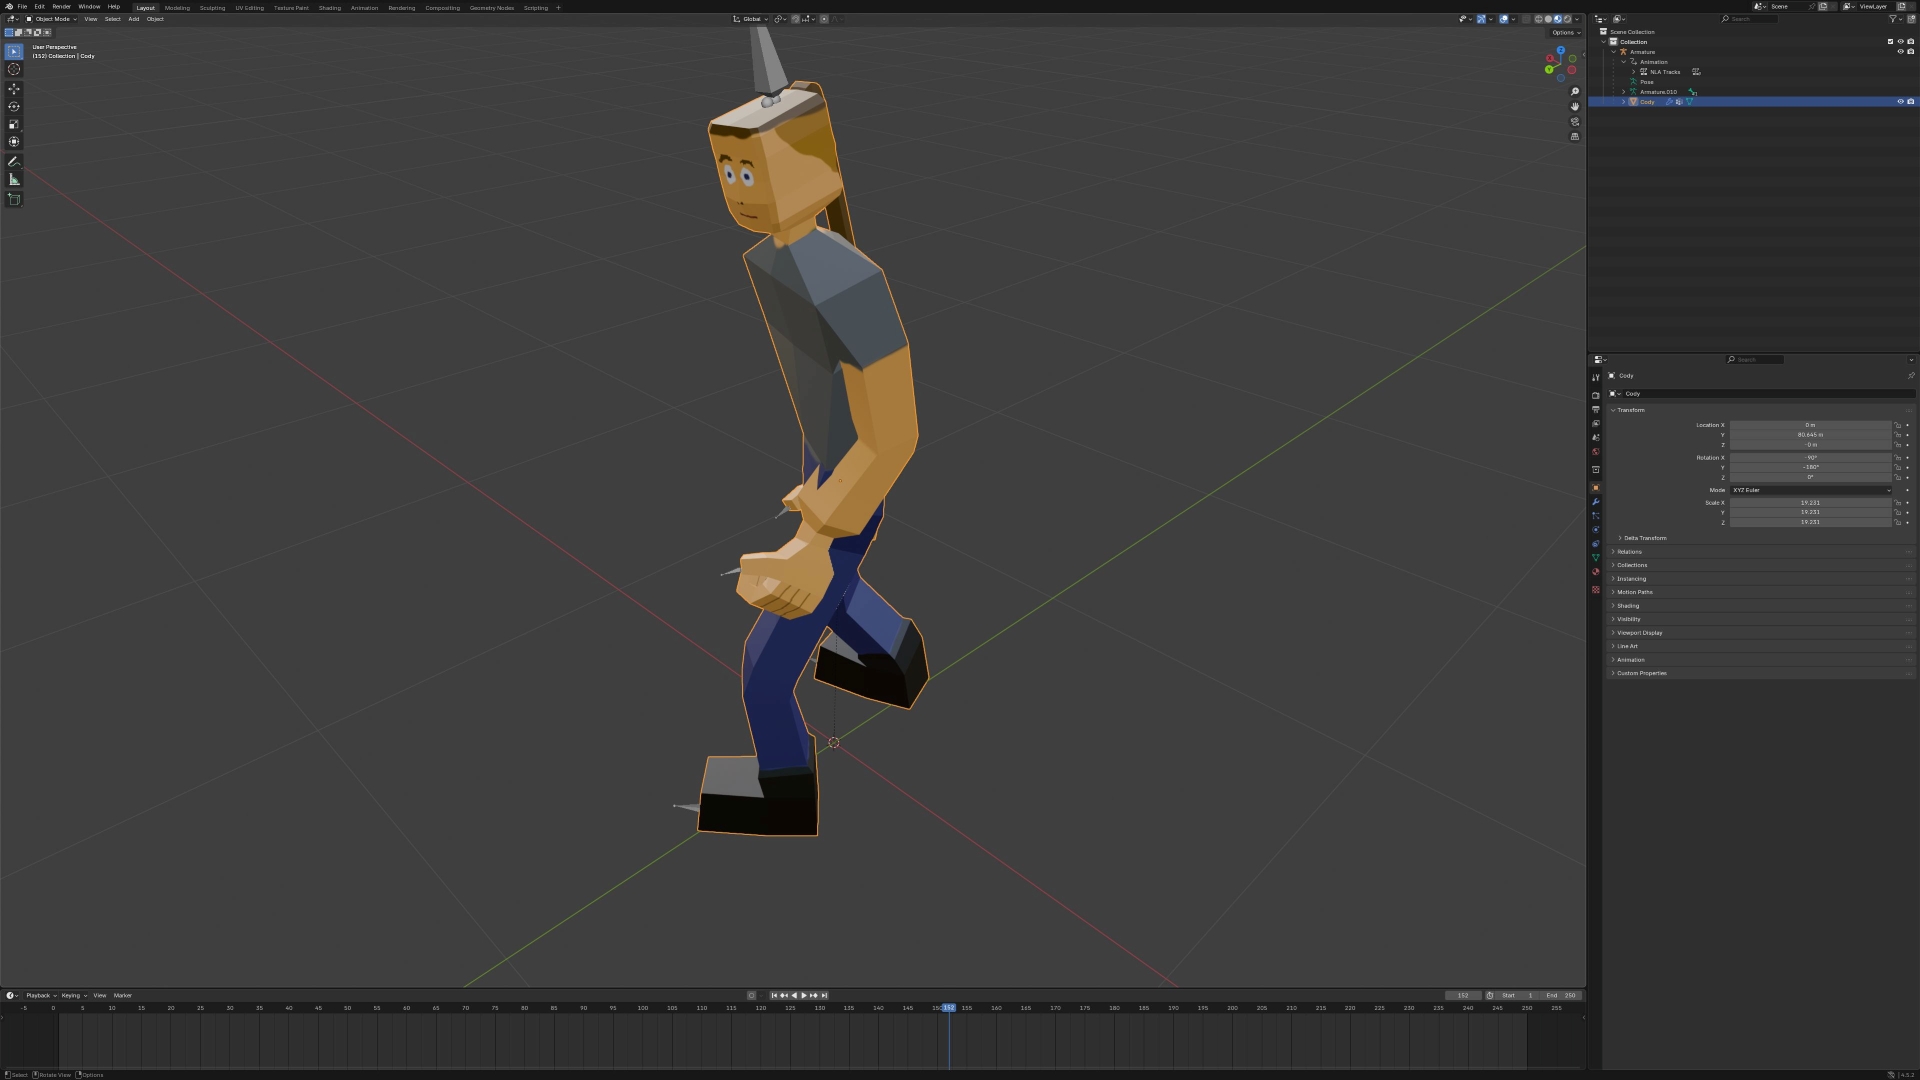
Task: Toggle the Collection checkbox in the Outliner
Action: tap(1891, 42)
